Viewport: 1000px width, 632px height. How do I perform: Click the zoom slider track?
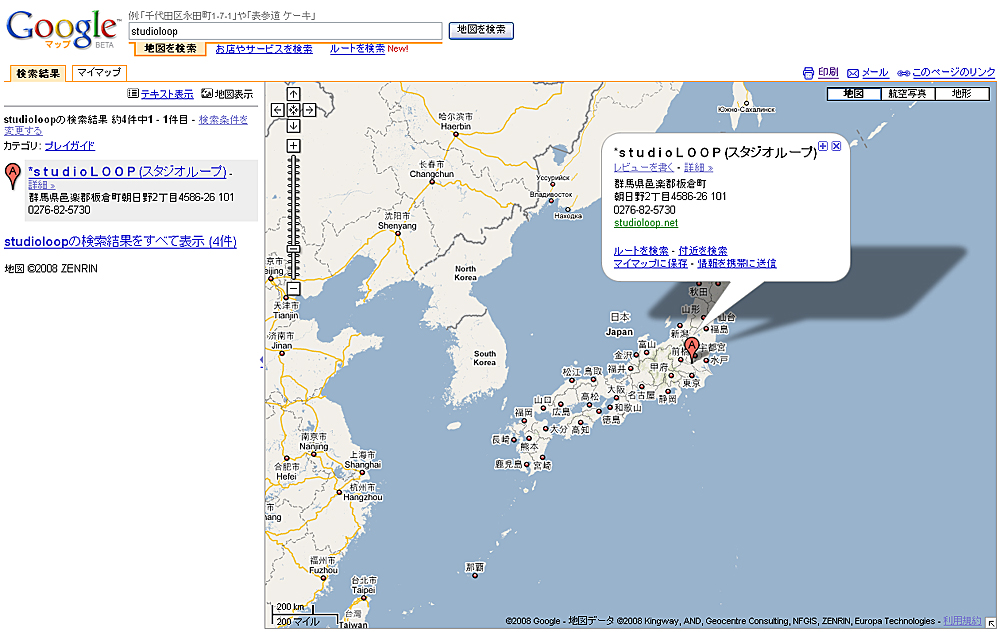[x=293, y=217]
